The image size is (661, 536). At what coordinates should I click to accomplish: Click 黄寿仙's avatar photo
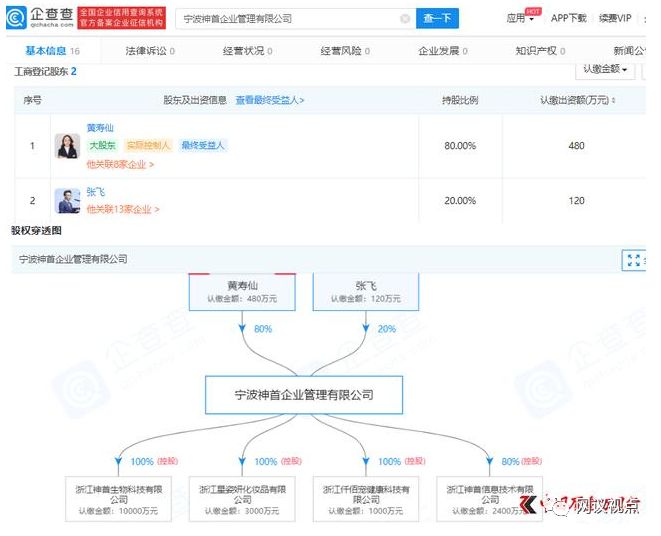tap(67, 146)
